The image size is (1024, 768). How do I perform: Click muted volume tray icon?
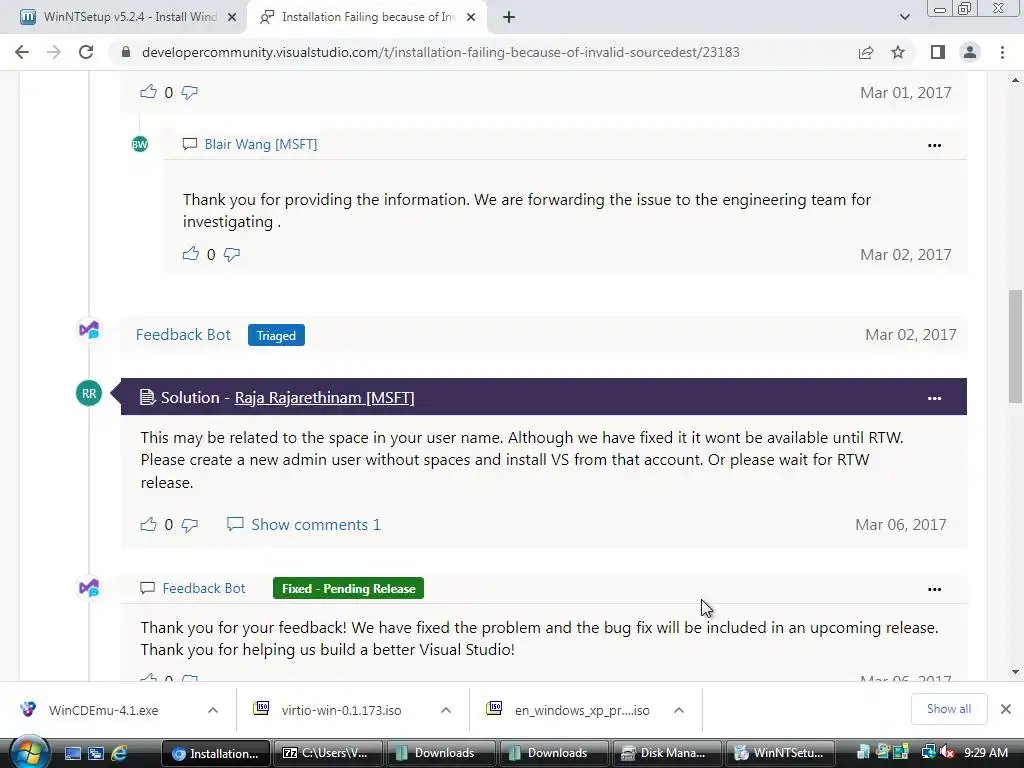pyautogui.click(x=947, y=753)
